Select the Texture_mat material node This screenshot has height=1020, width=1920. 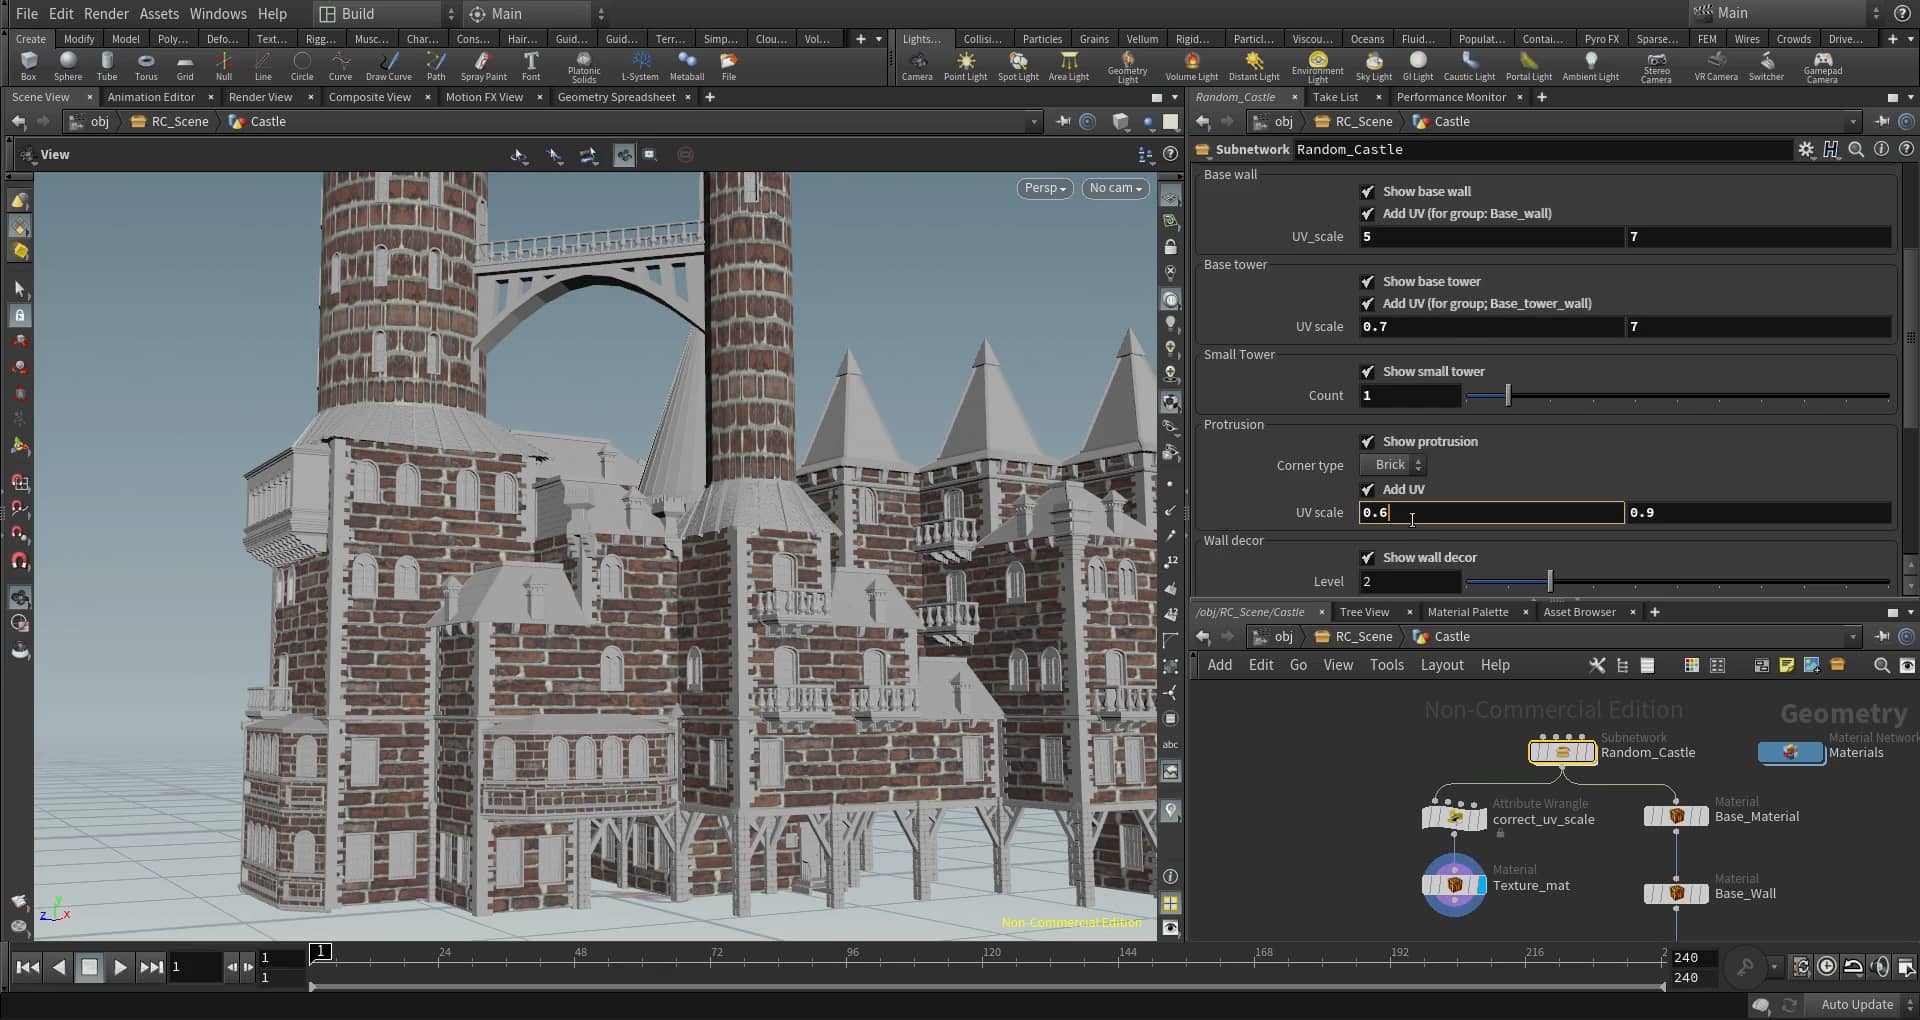1454,884
